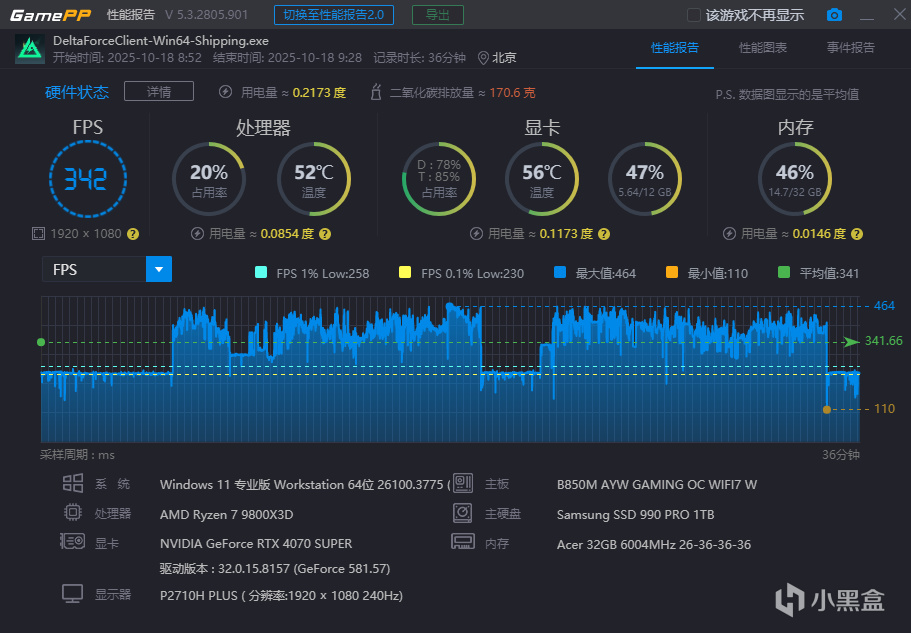Click the text Samsung SSD 990 PRO 1TB
The width and height of the screenshot is (911, 633).
[636, 515]
